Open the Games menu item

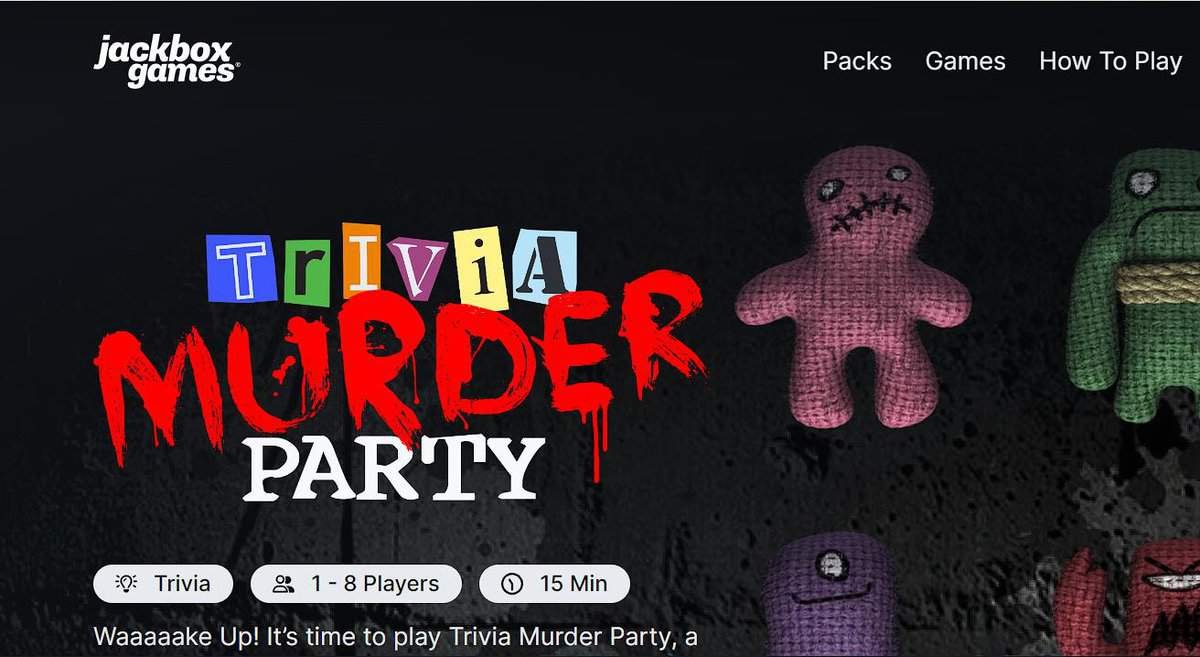click(x=965, y=61)
